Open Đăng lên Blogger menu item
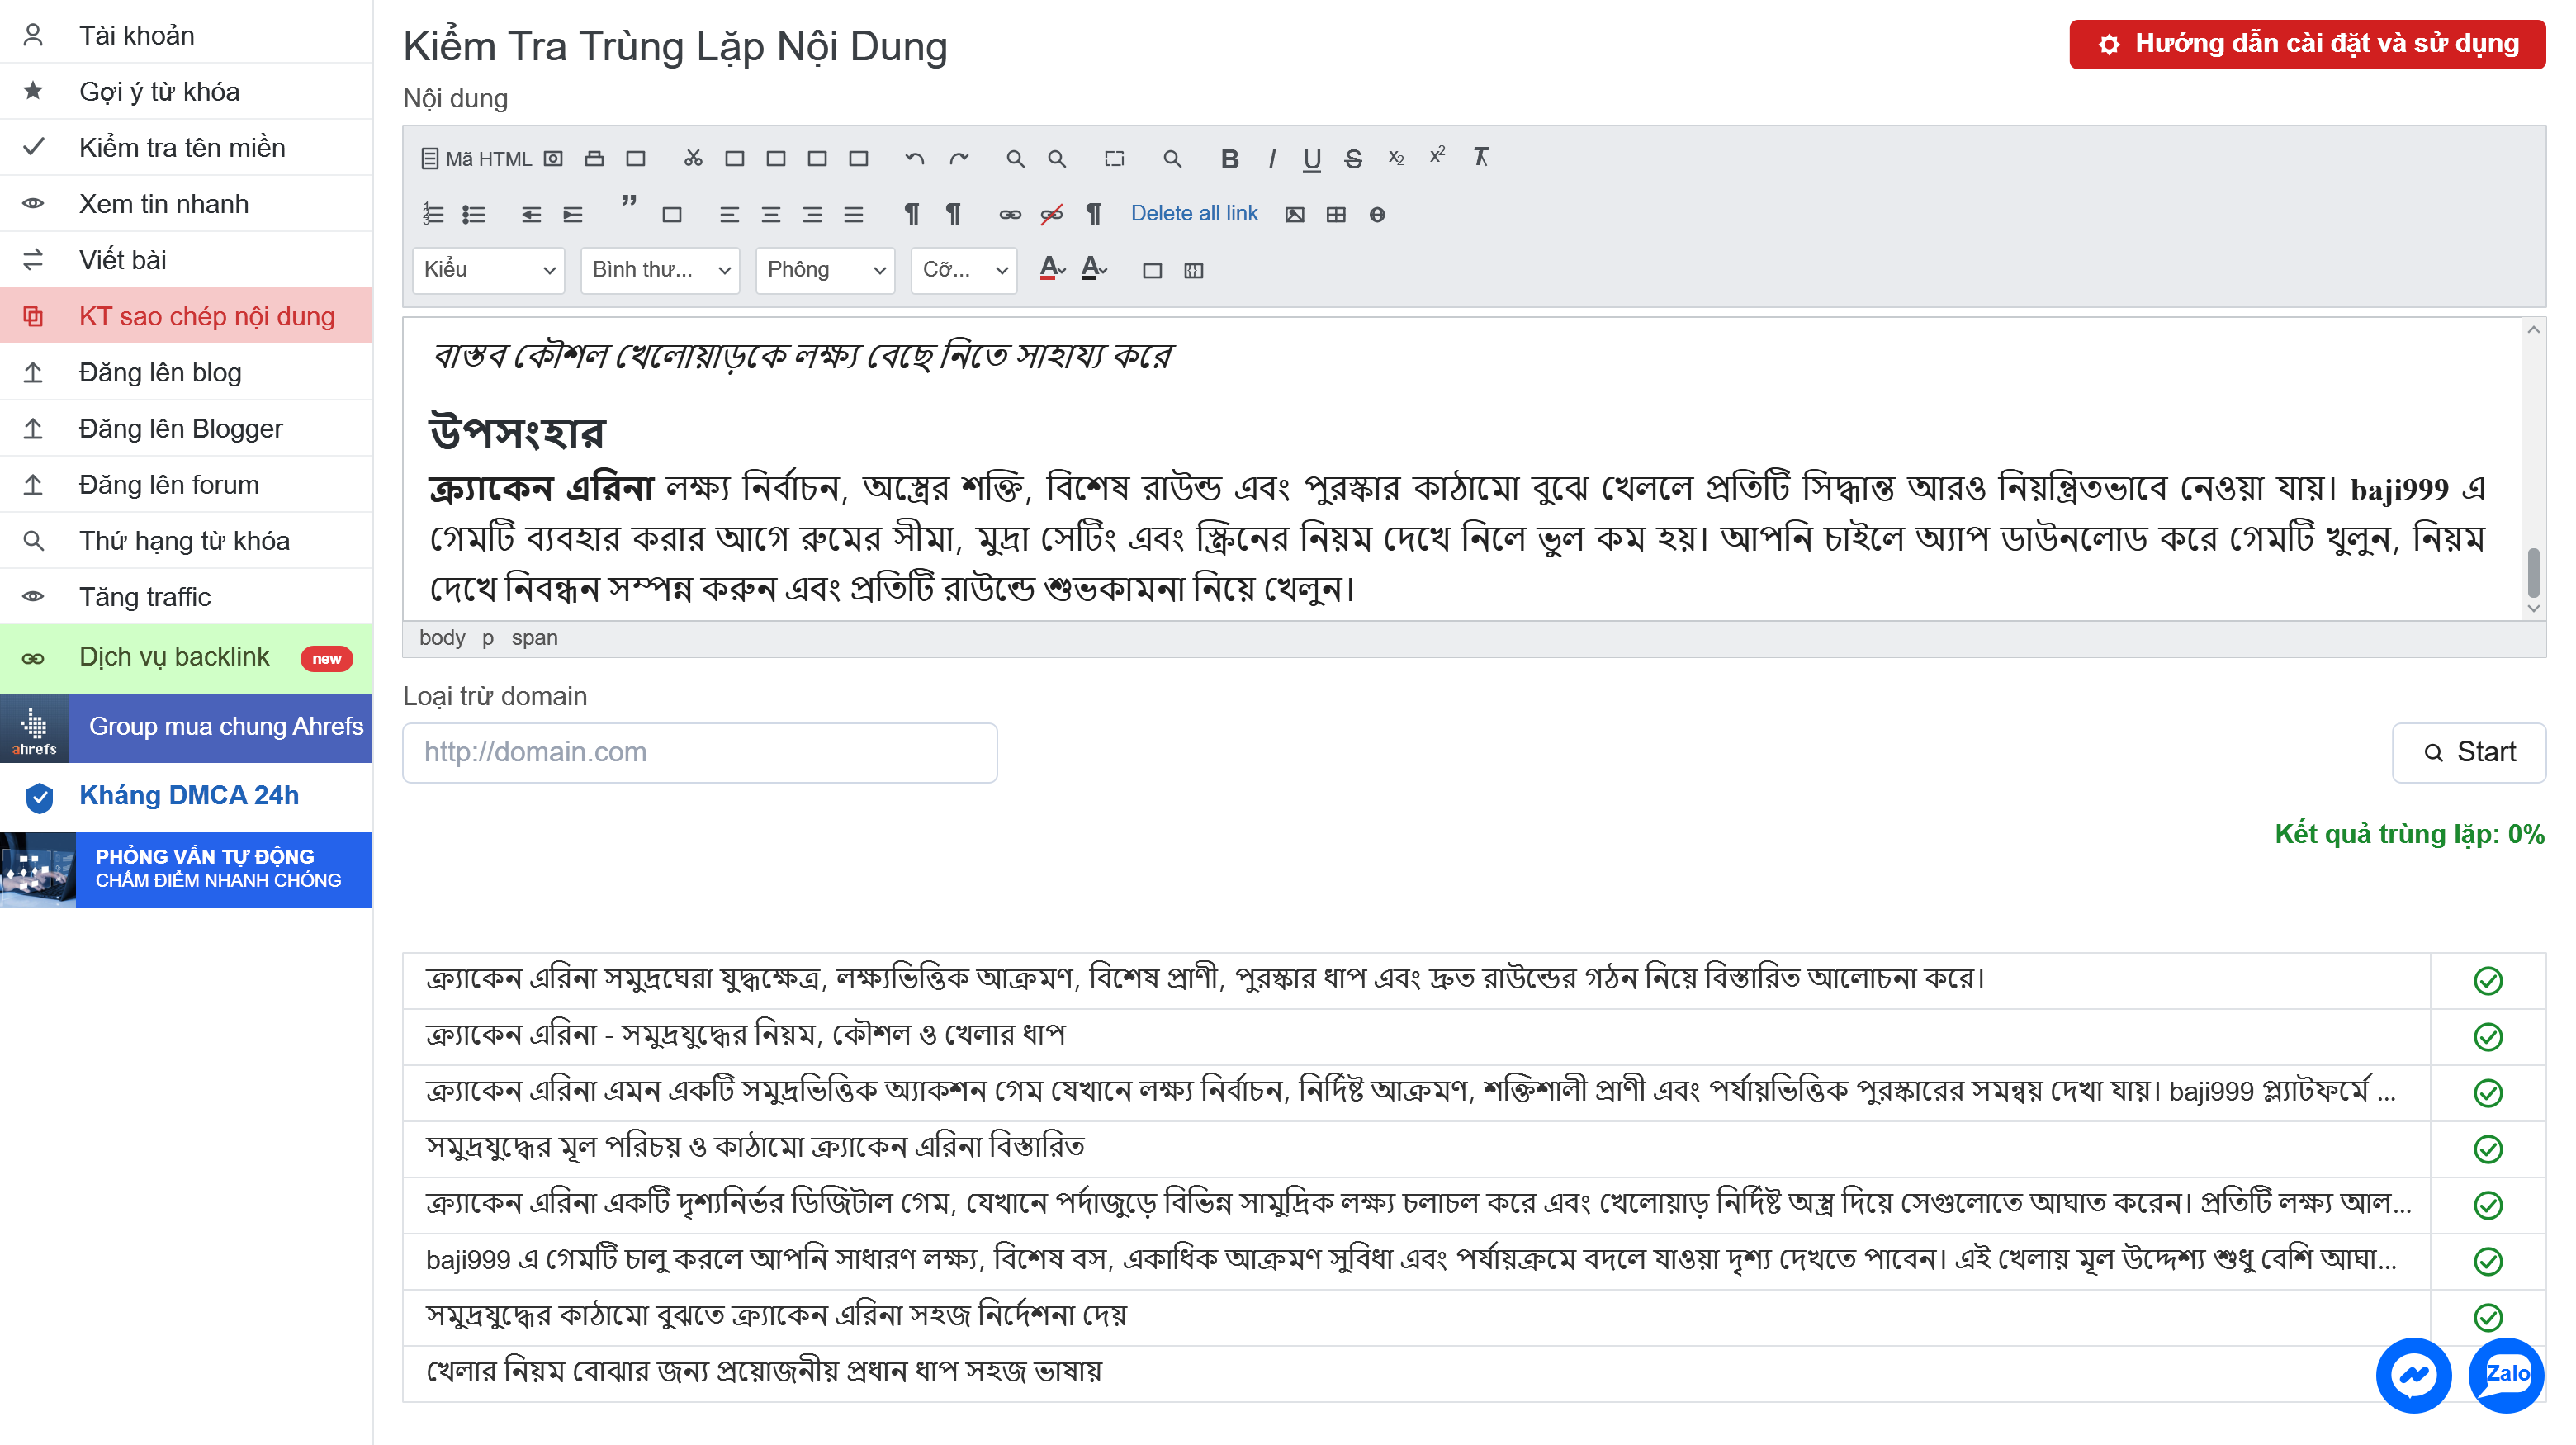Image resolution: width=2576 pixels, height=1445 pixels. (186, 428)
